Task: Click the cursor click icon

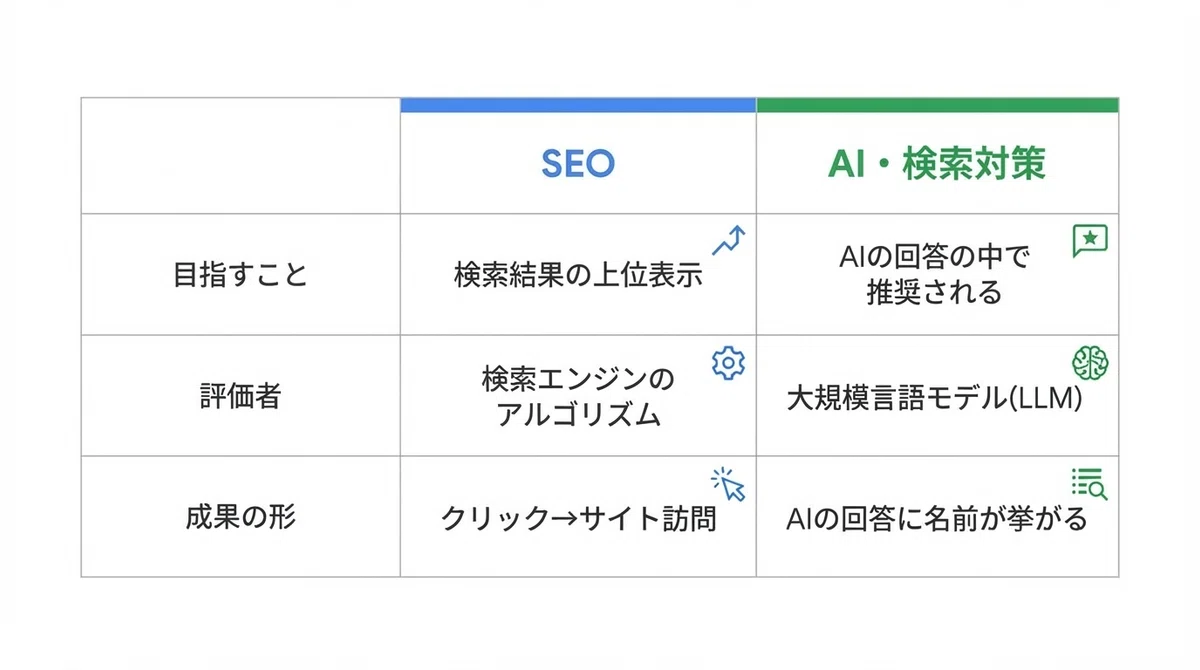Action: pos(729,484)
